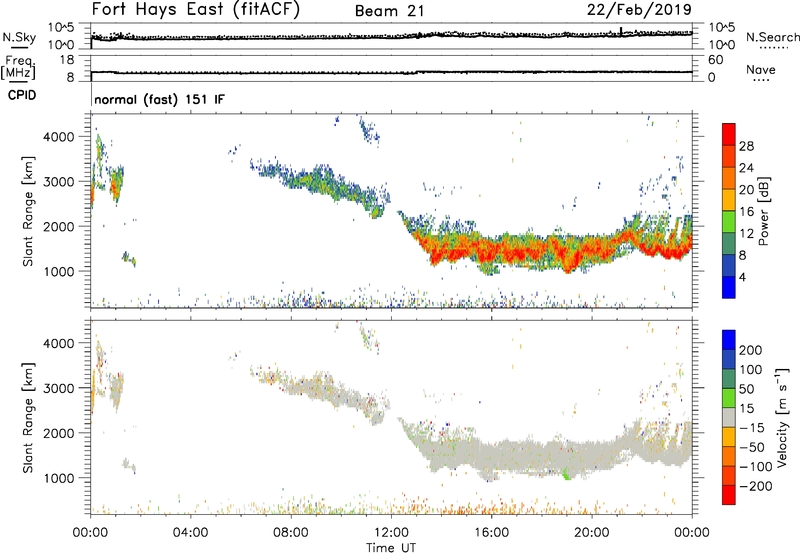Click the "Fort Hays East (fitACF)" plot title

[196, 9]
